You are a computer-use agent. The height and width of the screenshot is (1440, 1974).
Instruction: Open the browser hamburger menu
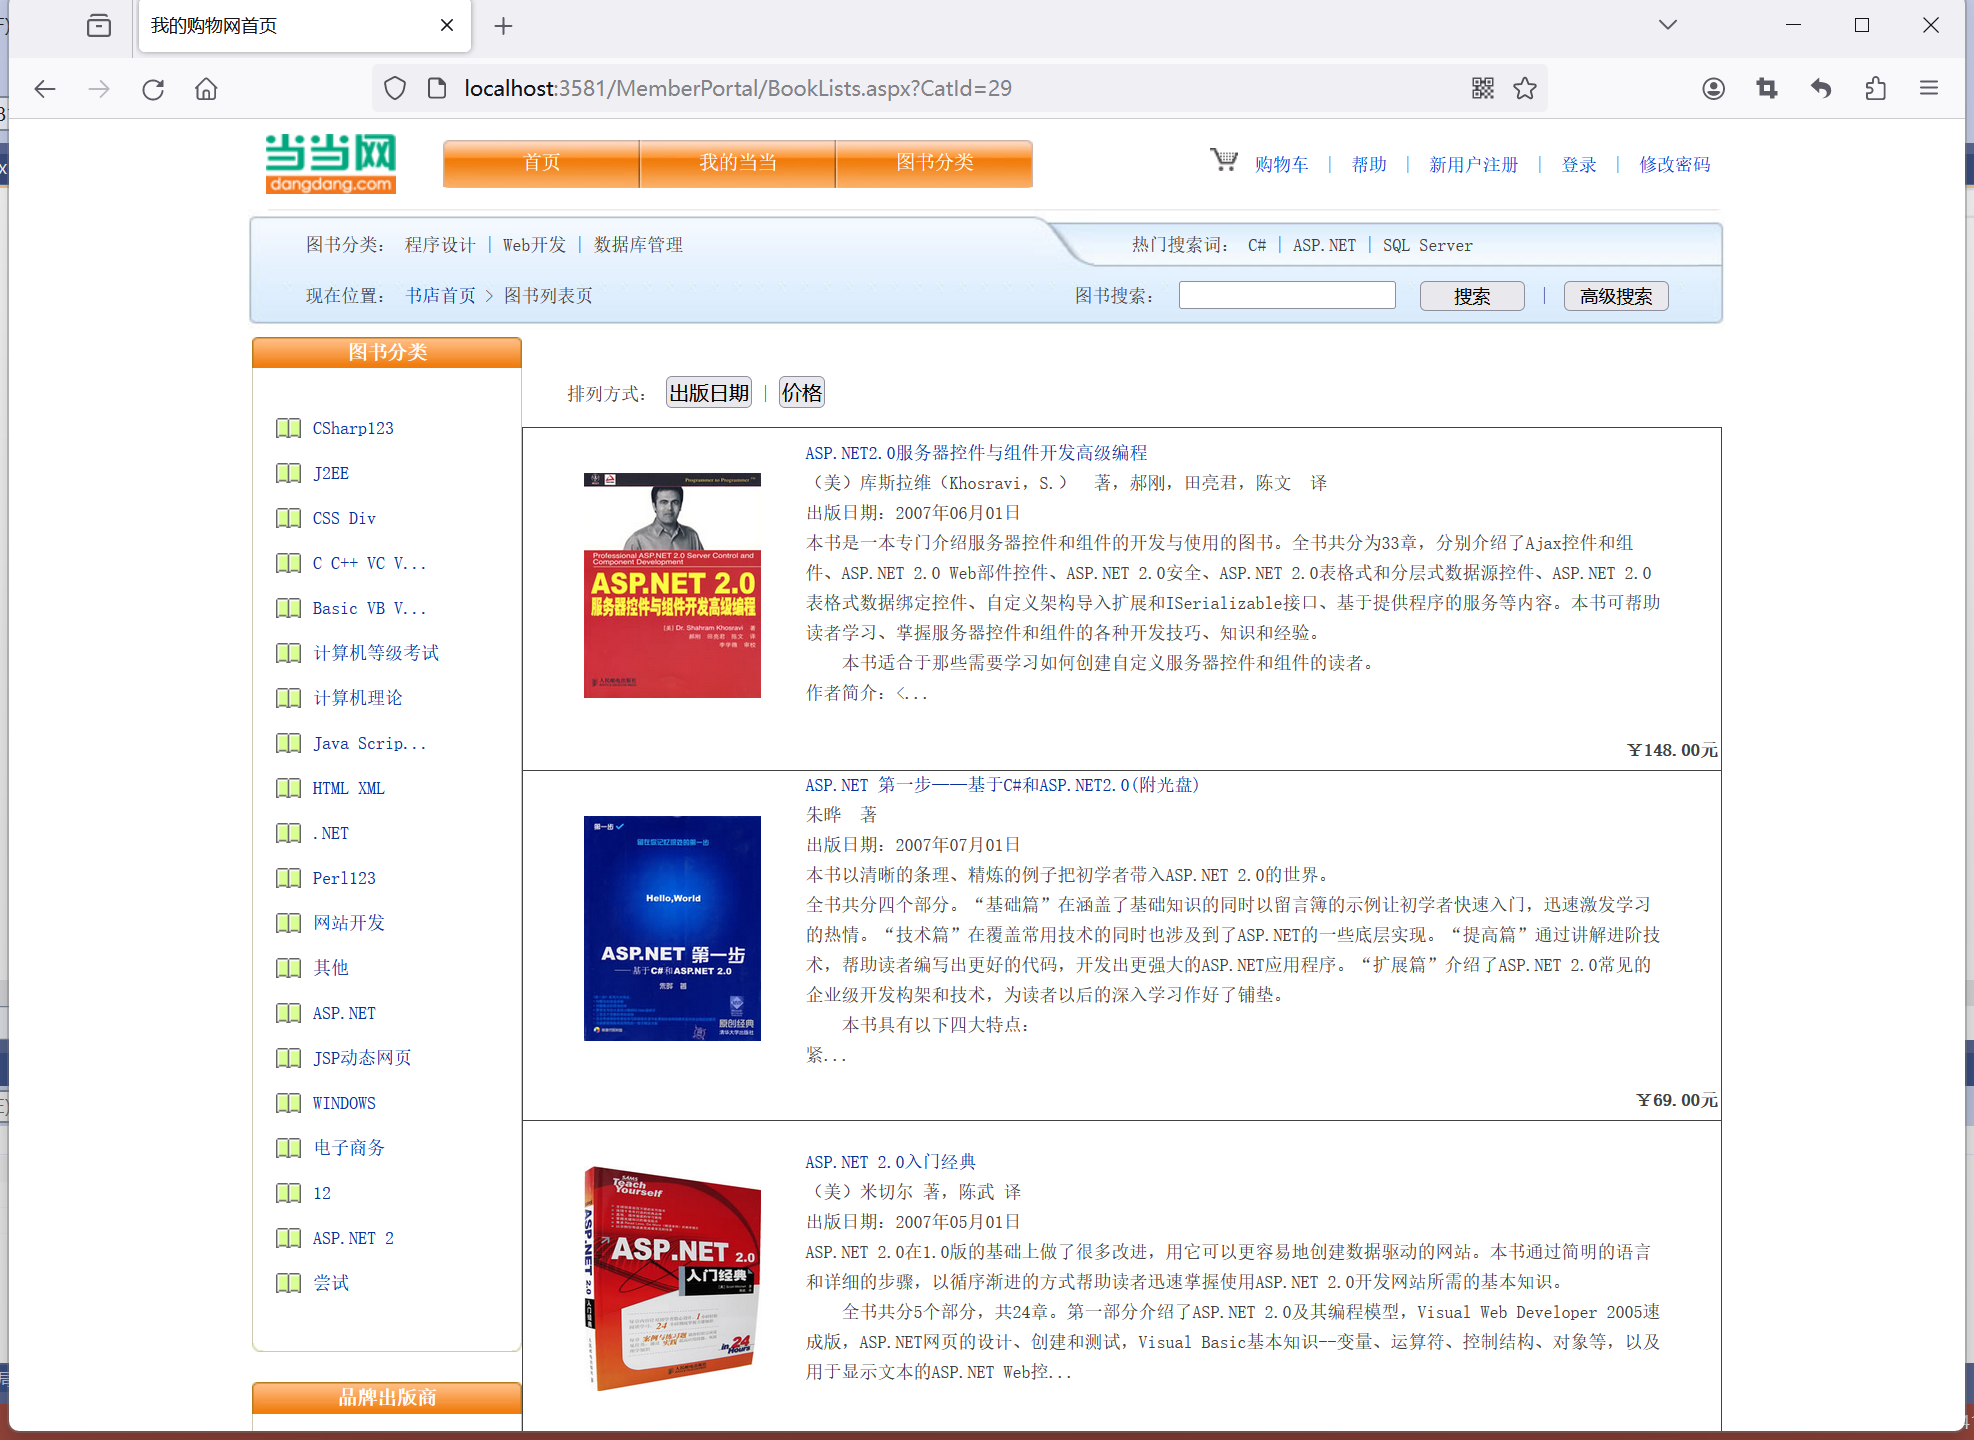[x=1929, y=89]
